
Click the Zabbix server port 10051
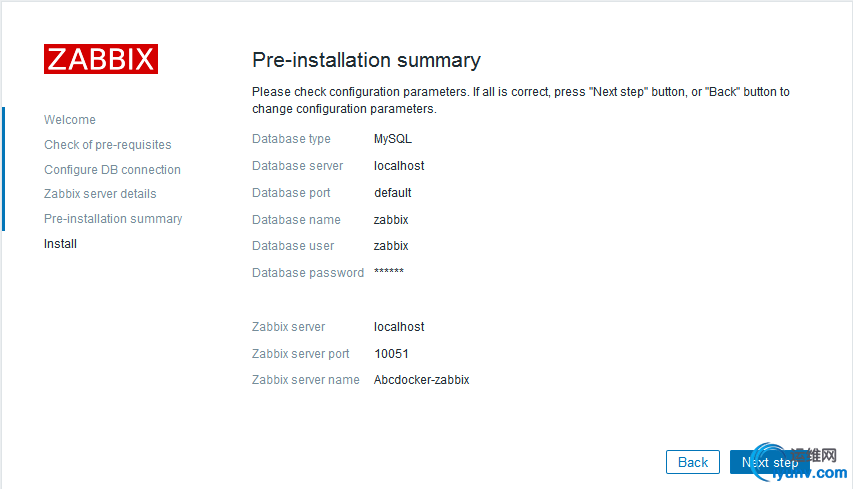pos(391,354)
